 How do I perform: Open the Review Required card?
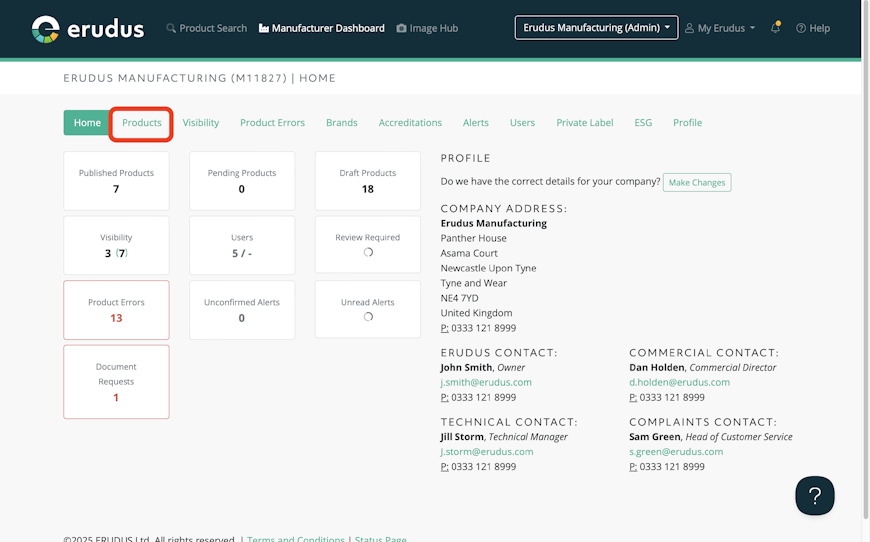tap(368, 245)
